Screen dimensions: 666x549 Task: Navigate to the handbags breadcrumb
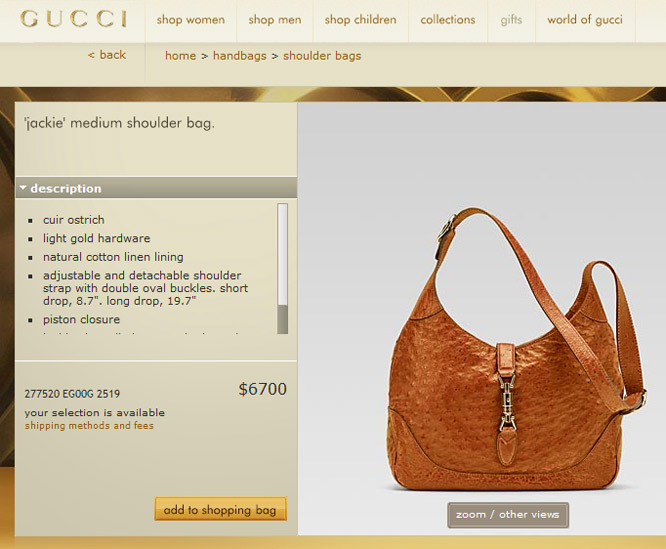pyautogui.click(x=240, y=56)
